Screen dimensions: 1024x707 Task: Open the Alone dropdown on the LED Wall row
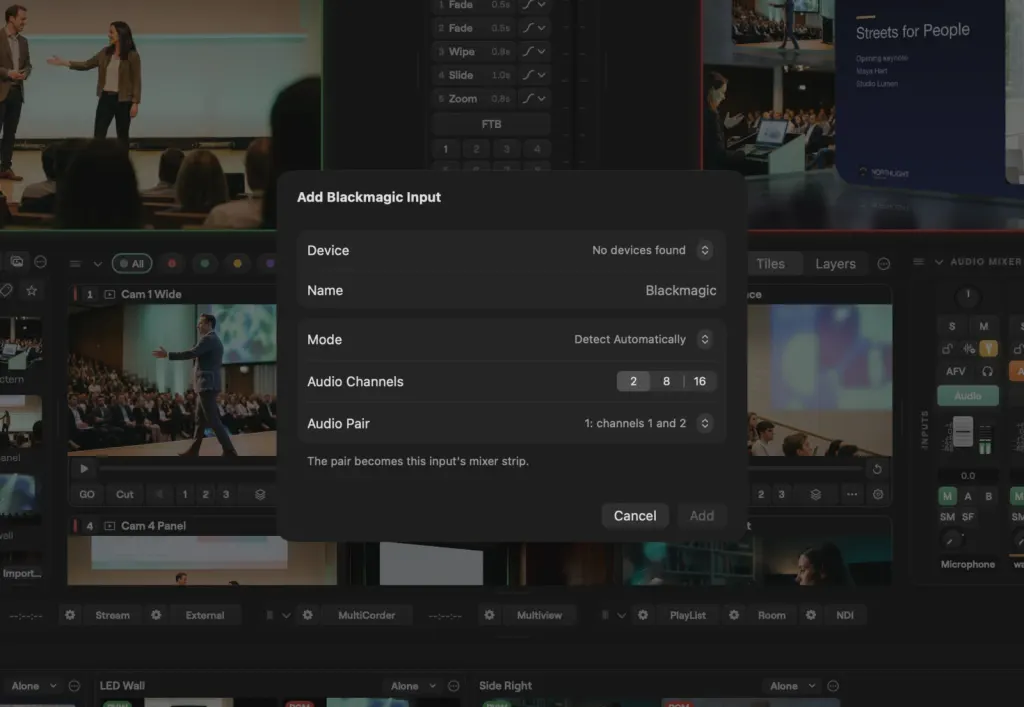pyautogui.click(x=413, y=686)
